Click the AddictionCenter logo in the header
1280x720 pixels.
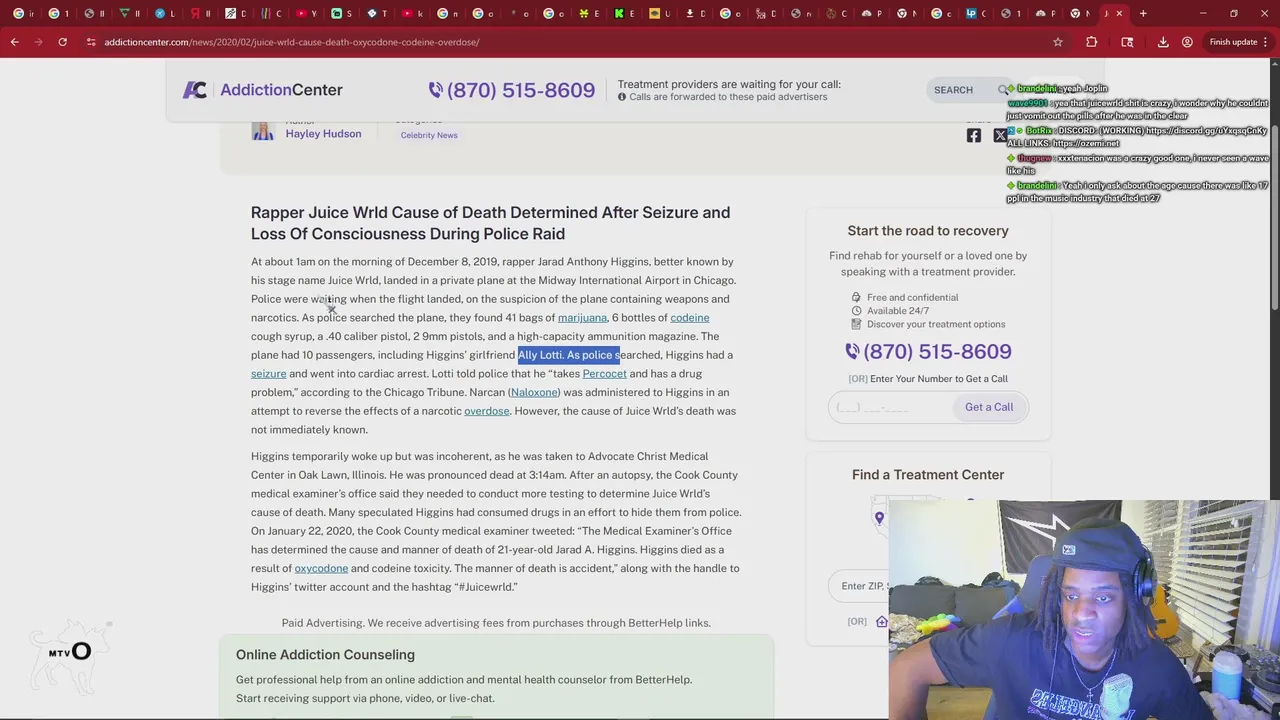point(262,90)
